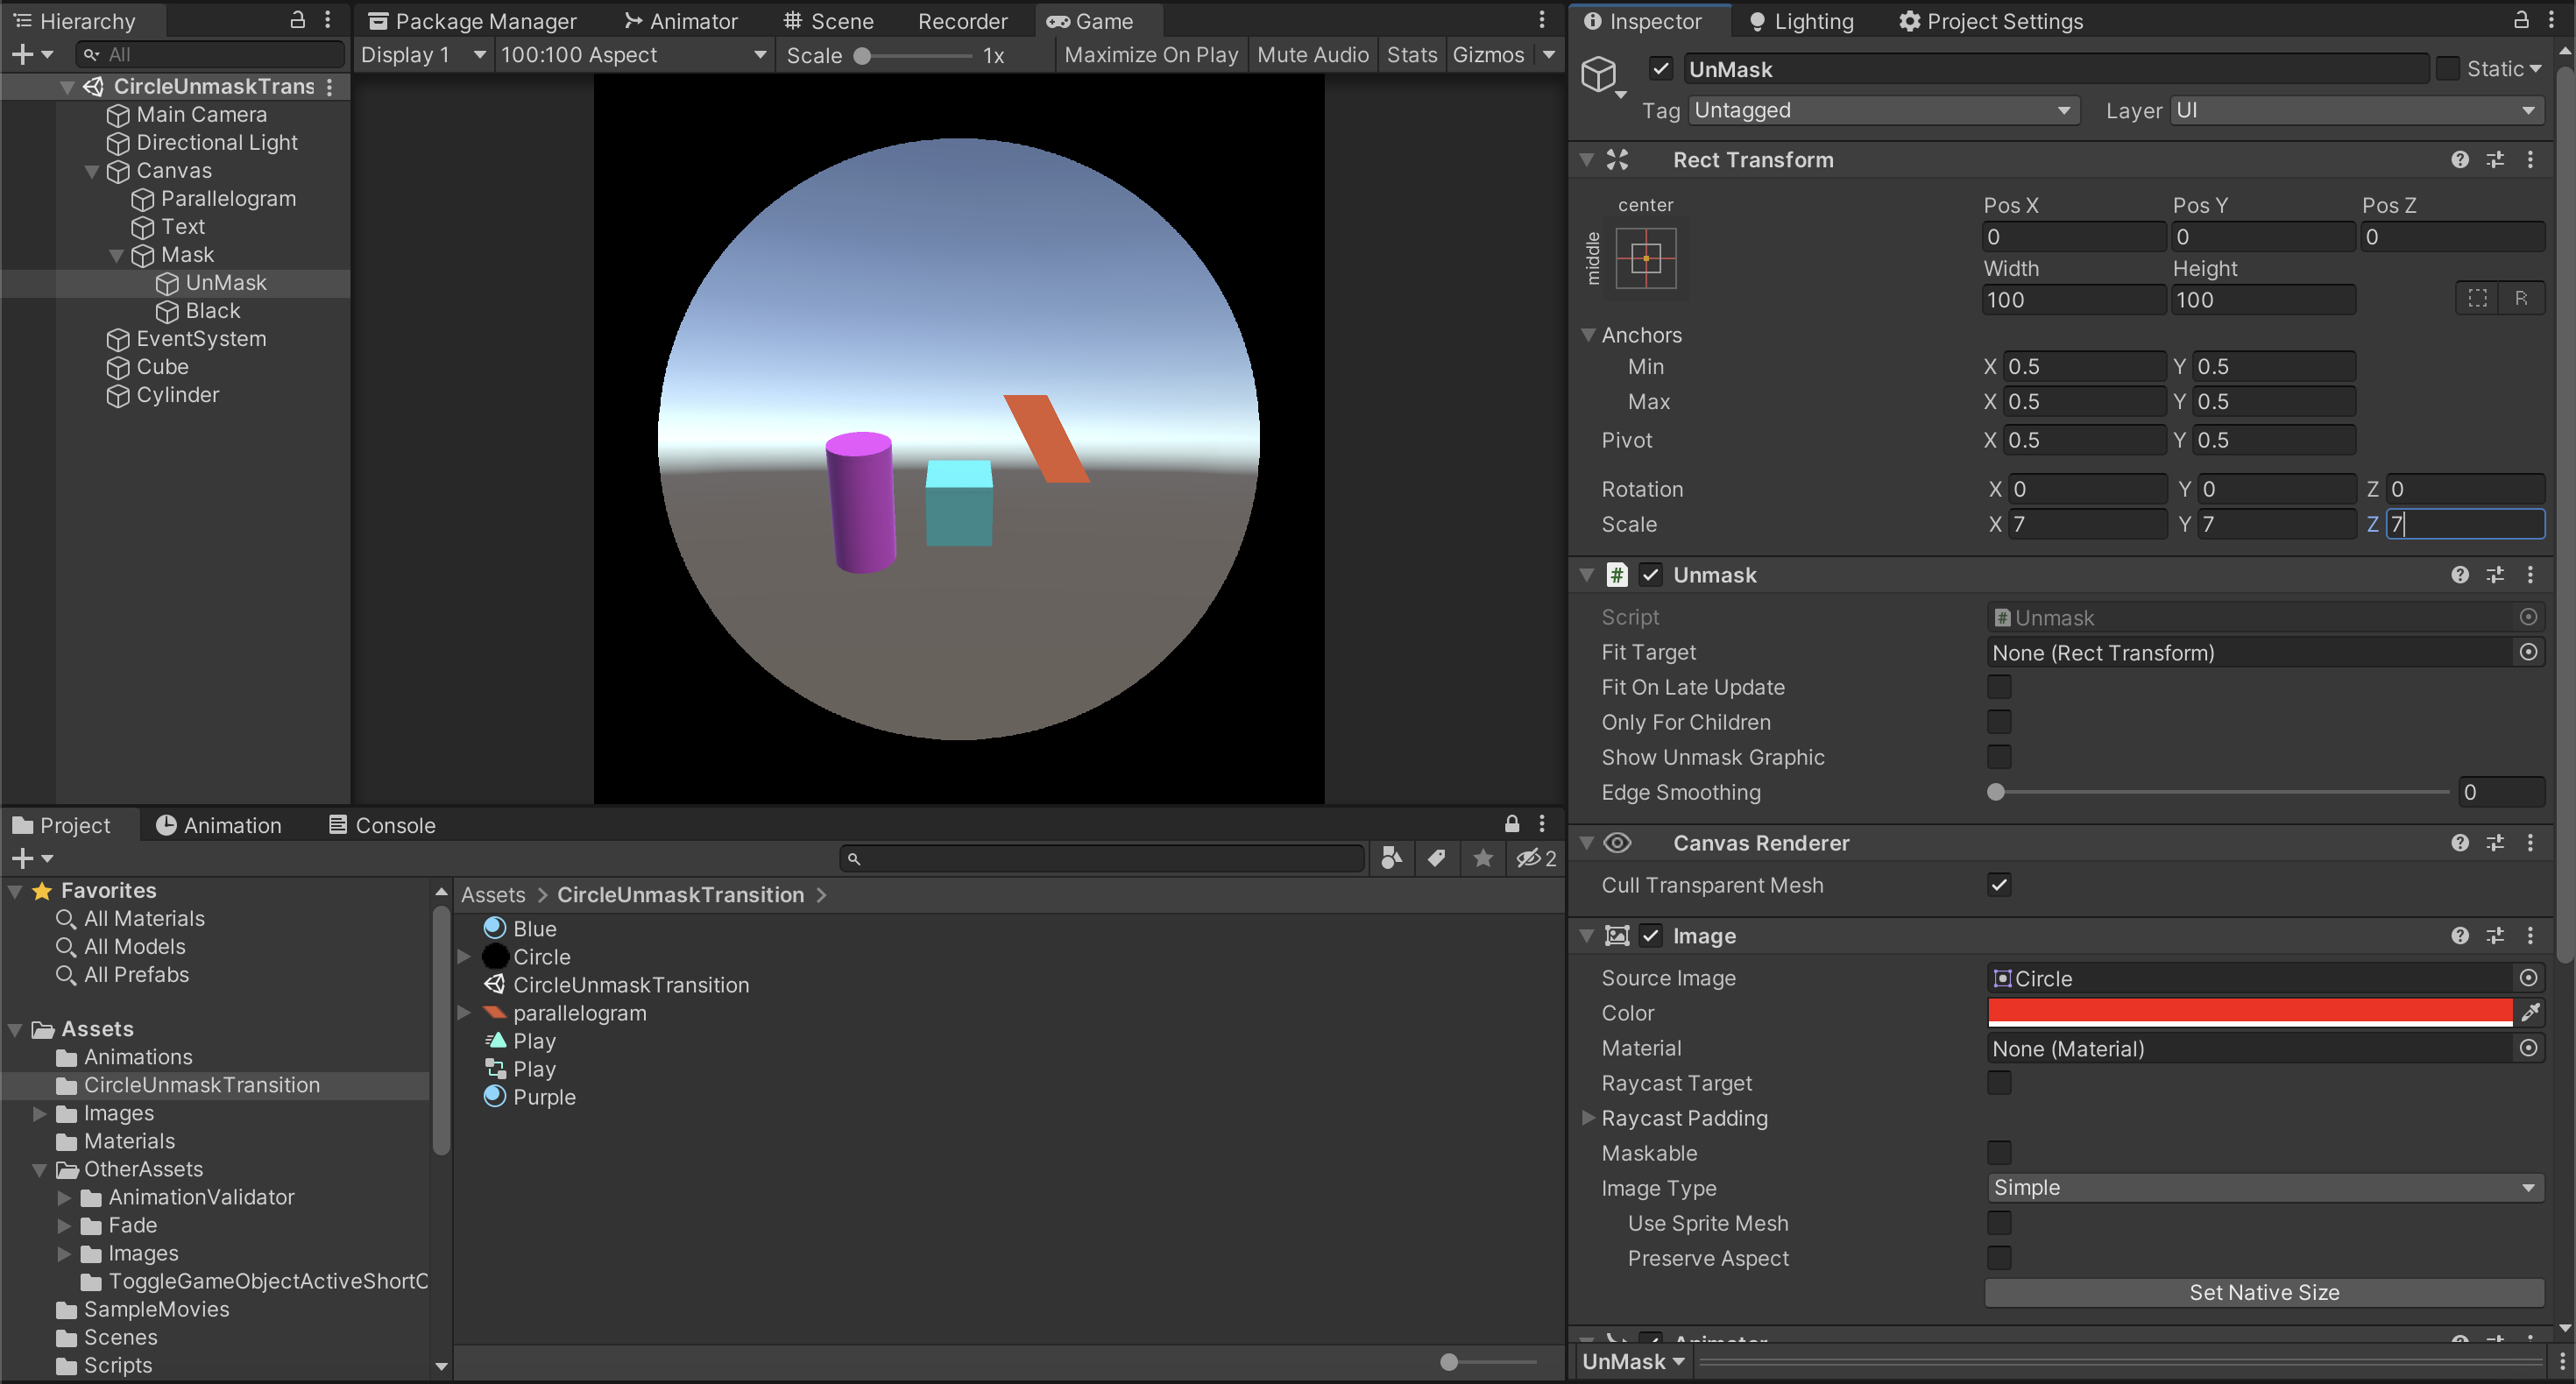Toggle blueprint mode button in Rect Transform
The width and height of the screenshot is (2576, 1384).
2477,298
